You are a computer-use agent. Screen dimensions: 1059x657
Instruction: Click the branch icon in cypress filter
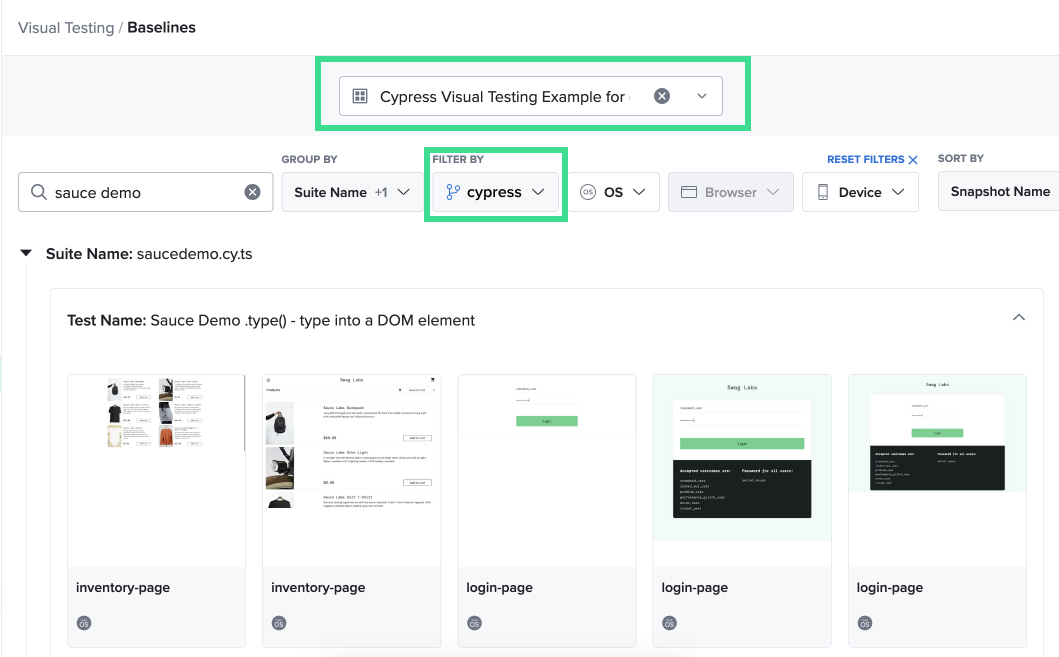coord(453,192)
